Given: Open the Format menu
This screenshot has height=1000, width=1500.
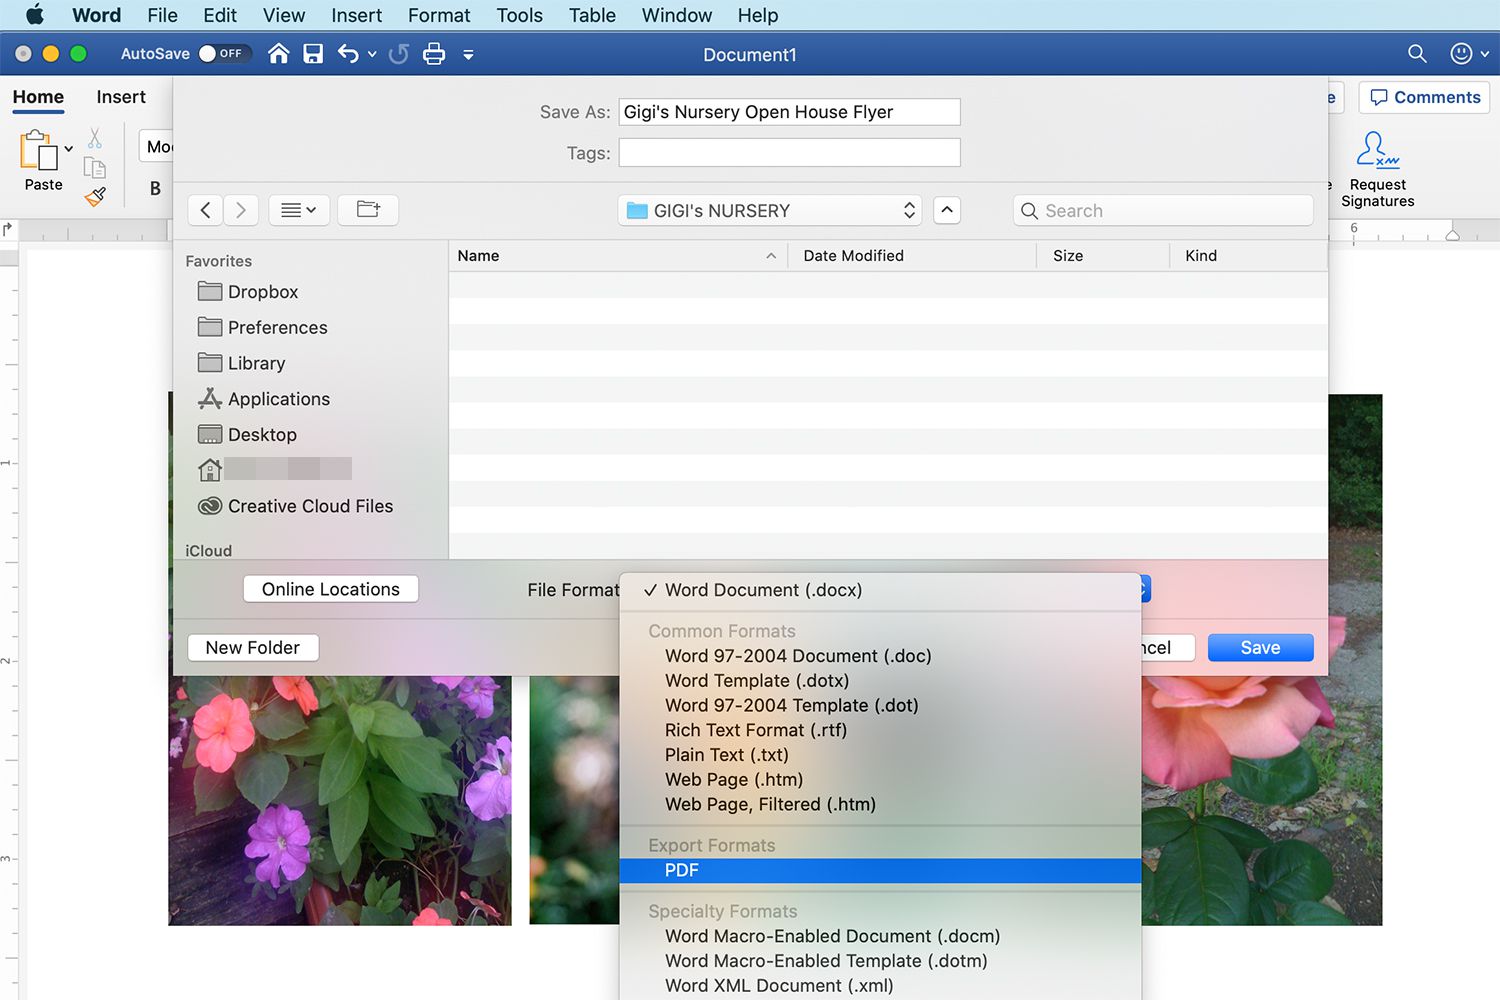Looking at the screenshot, I should (439, 15).
